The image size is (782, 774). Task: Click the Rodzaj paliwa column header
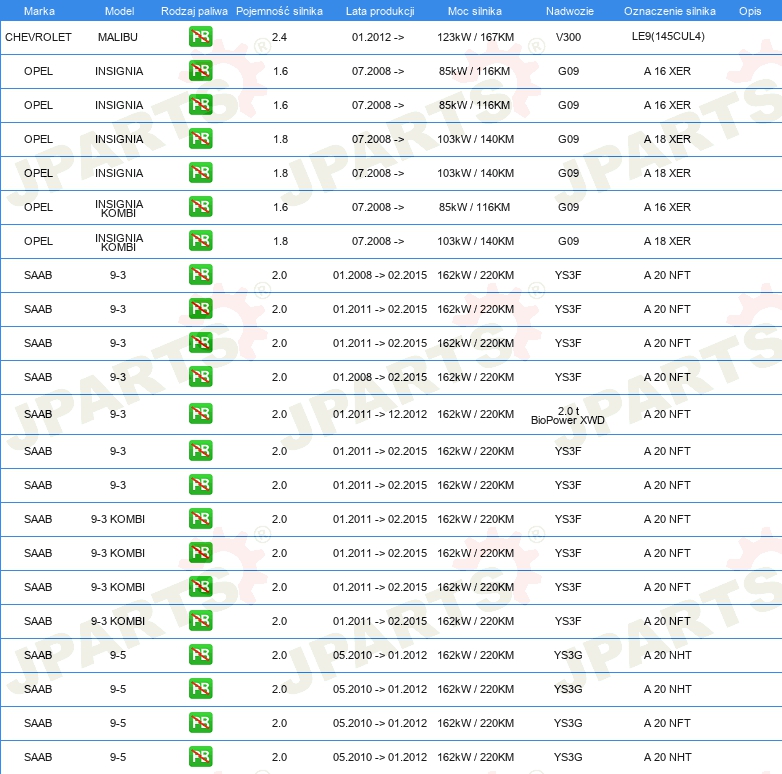tap(194, 10)
